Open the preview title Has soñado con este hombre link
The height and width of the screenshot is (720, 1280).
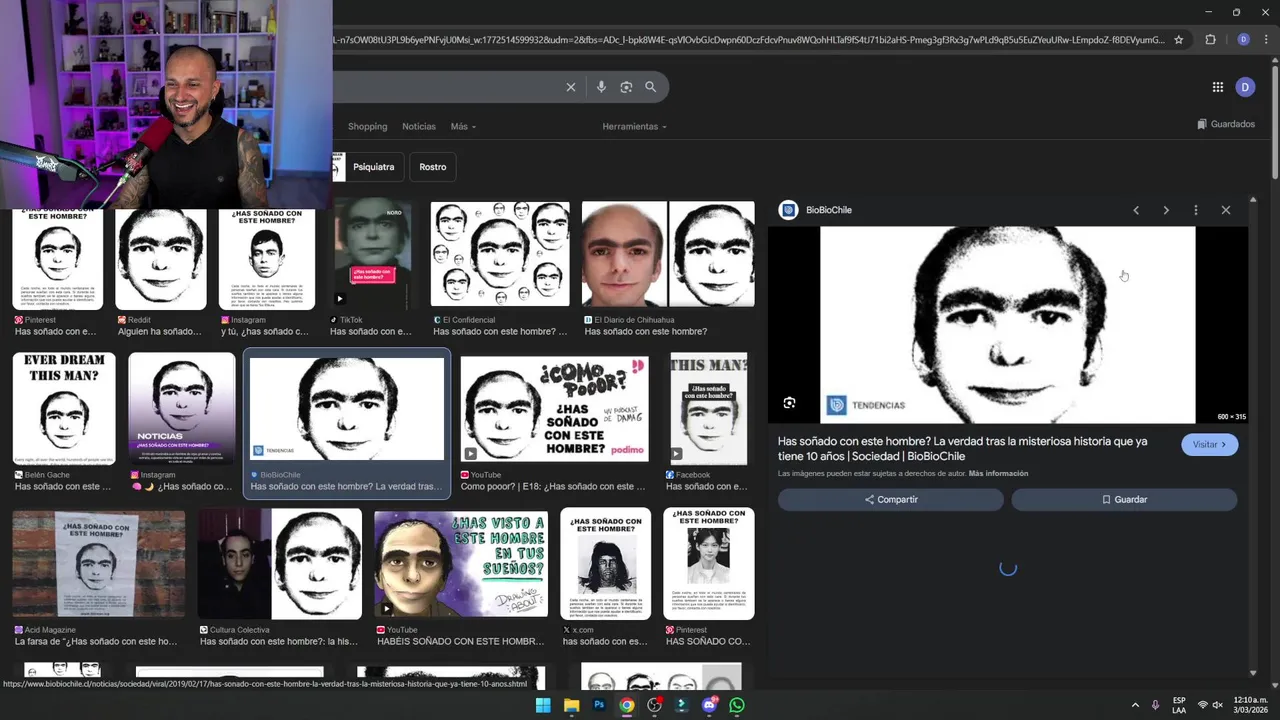click(x=962, y=449)
